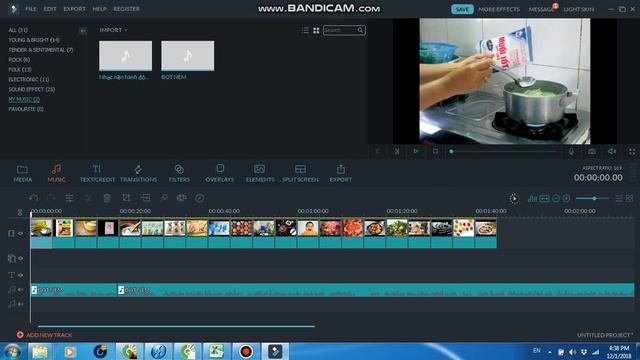Screen dimensions: 640x360
Task: Toggle picture-in-picture track visibility eye
Action: pyautogui.click(x=20, y=258)
